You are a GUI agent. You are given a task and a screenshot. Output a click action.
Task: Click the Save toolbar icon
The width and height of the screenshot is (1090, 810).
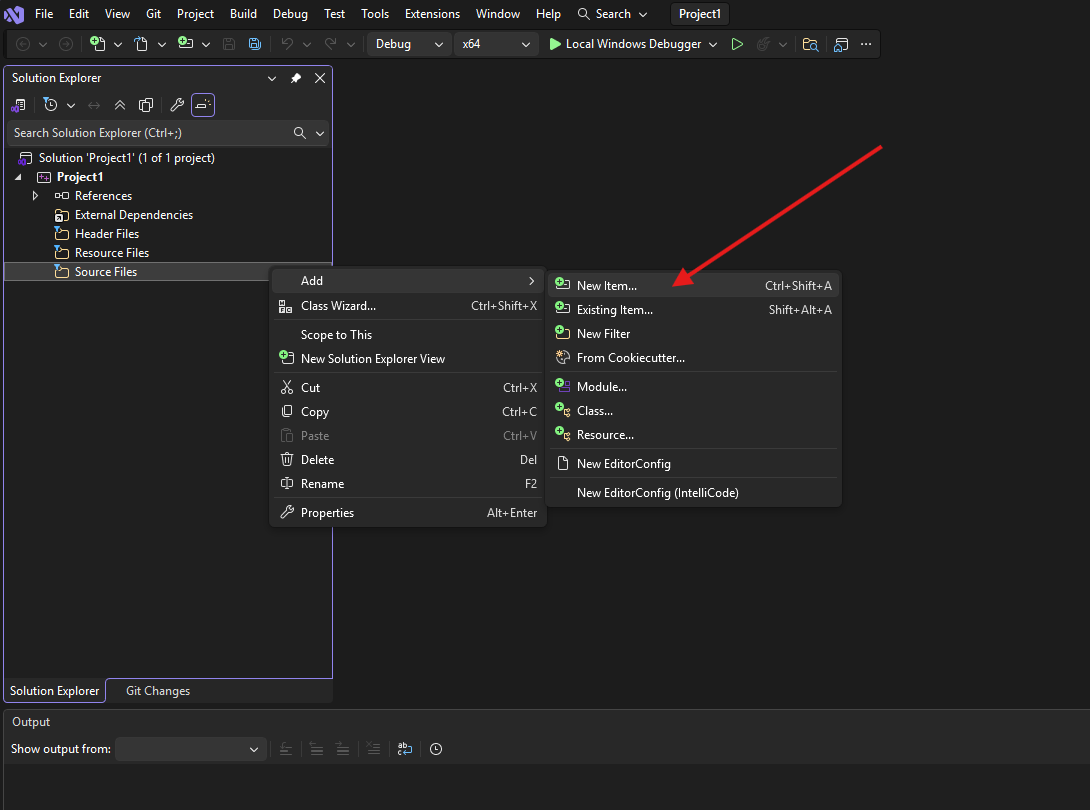point(229,44)
